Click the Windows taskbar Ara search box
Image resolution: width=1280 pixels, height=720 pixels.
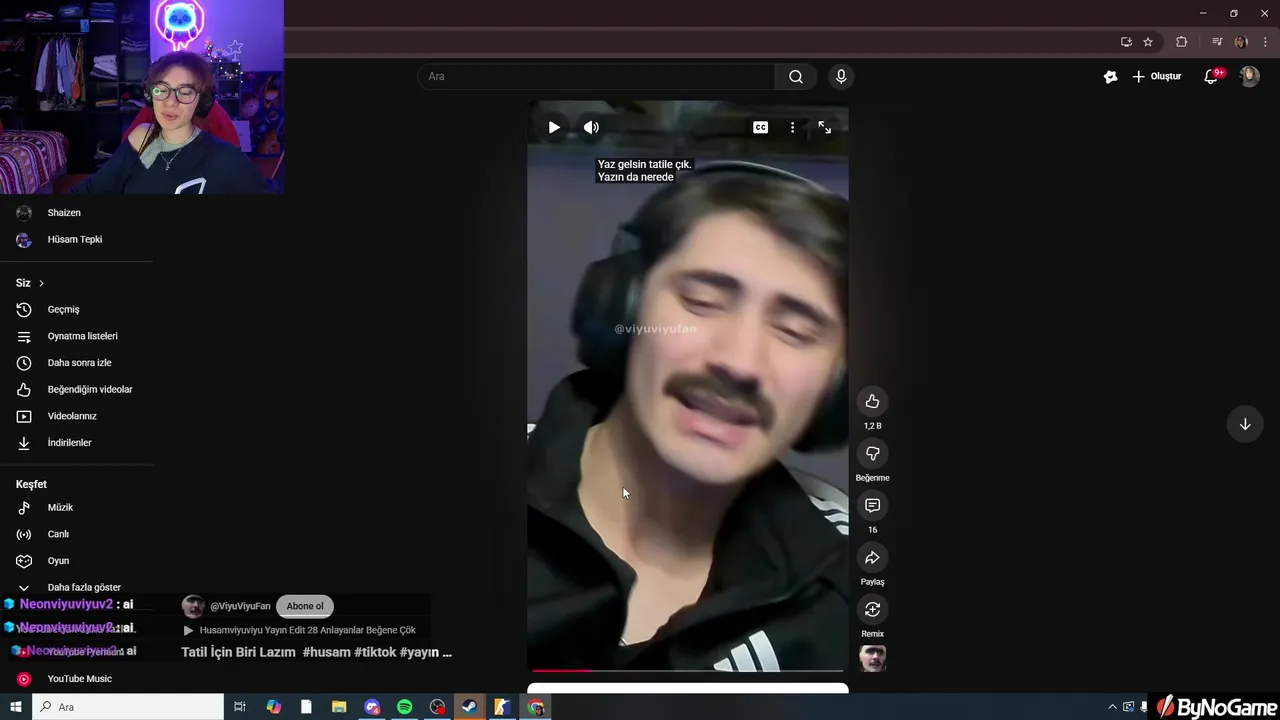[x=128, y=707]
